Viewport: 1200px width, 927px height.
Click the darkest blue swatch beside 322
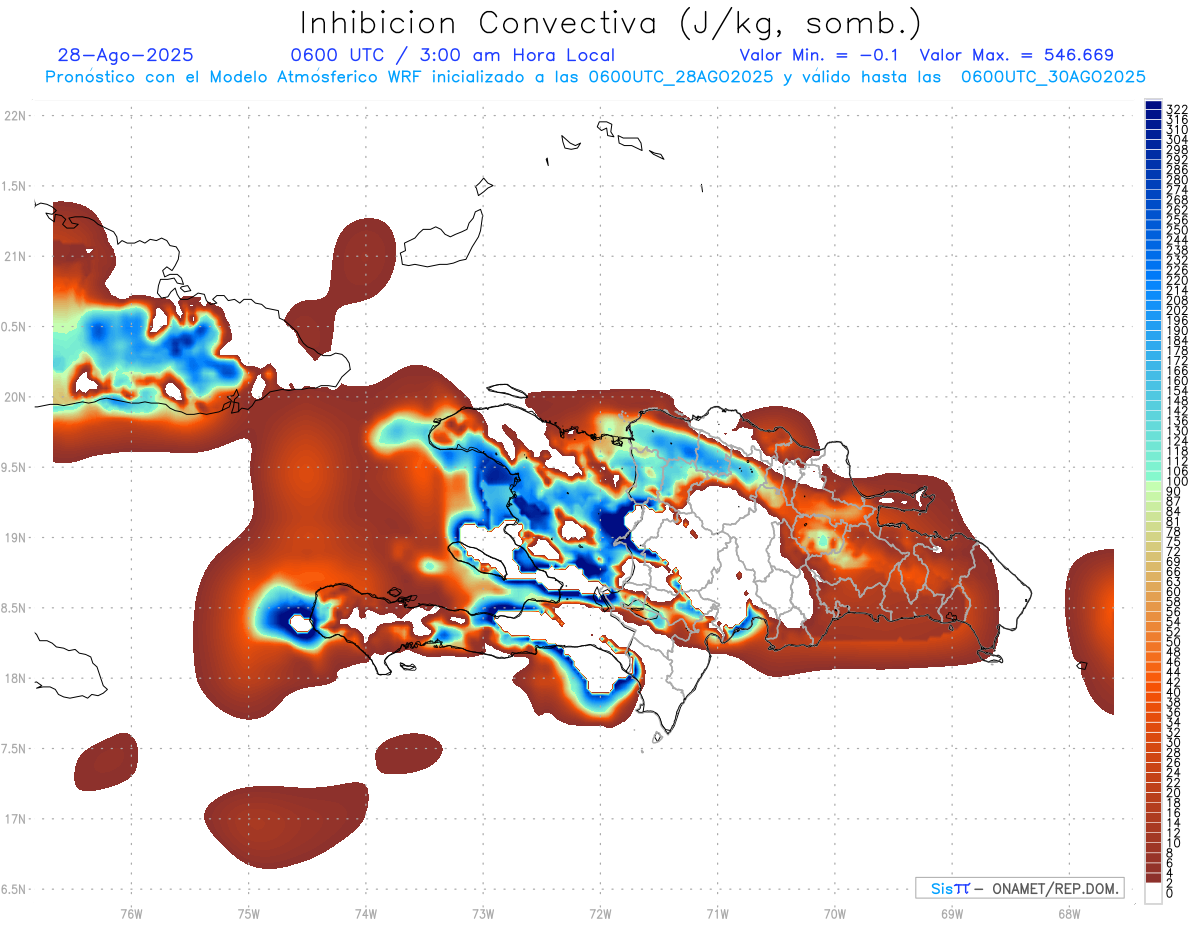(x=1153, y=105)
